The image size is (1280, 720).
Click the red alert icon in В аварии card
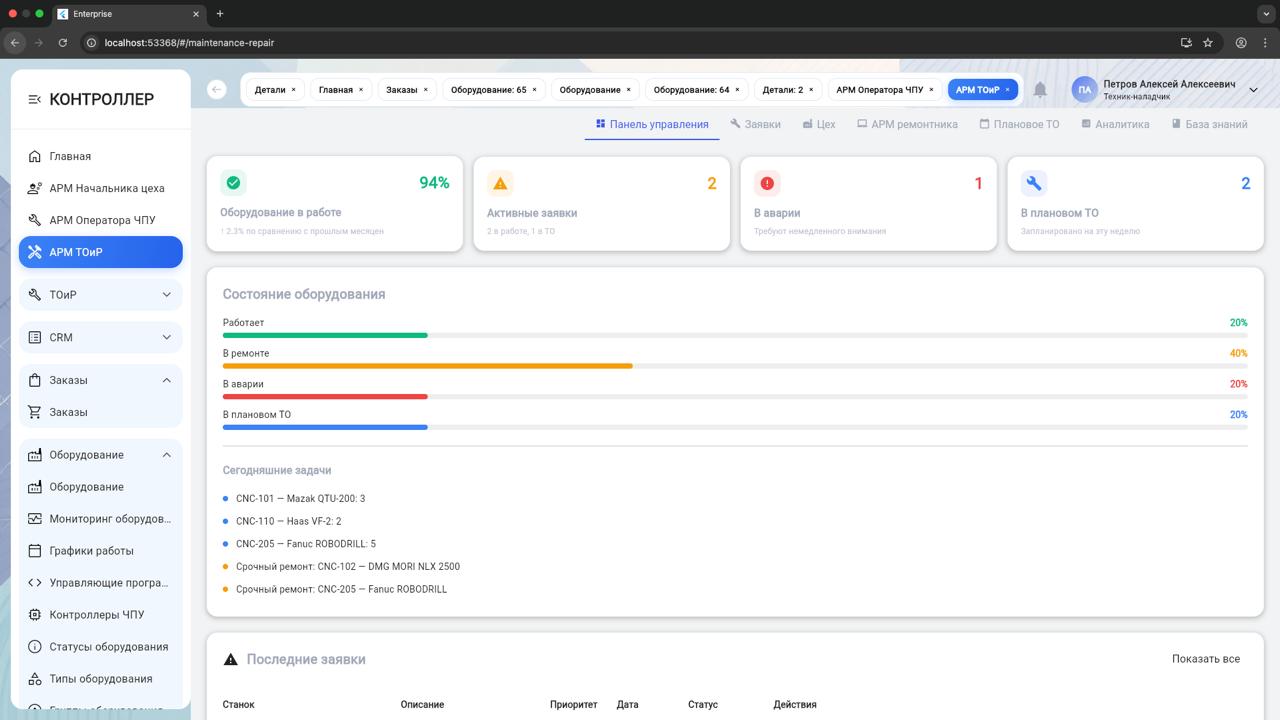tap(767, 183)
